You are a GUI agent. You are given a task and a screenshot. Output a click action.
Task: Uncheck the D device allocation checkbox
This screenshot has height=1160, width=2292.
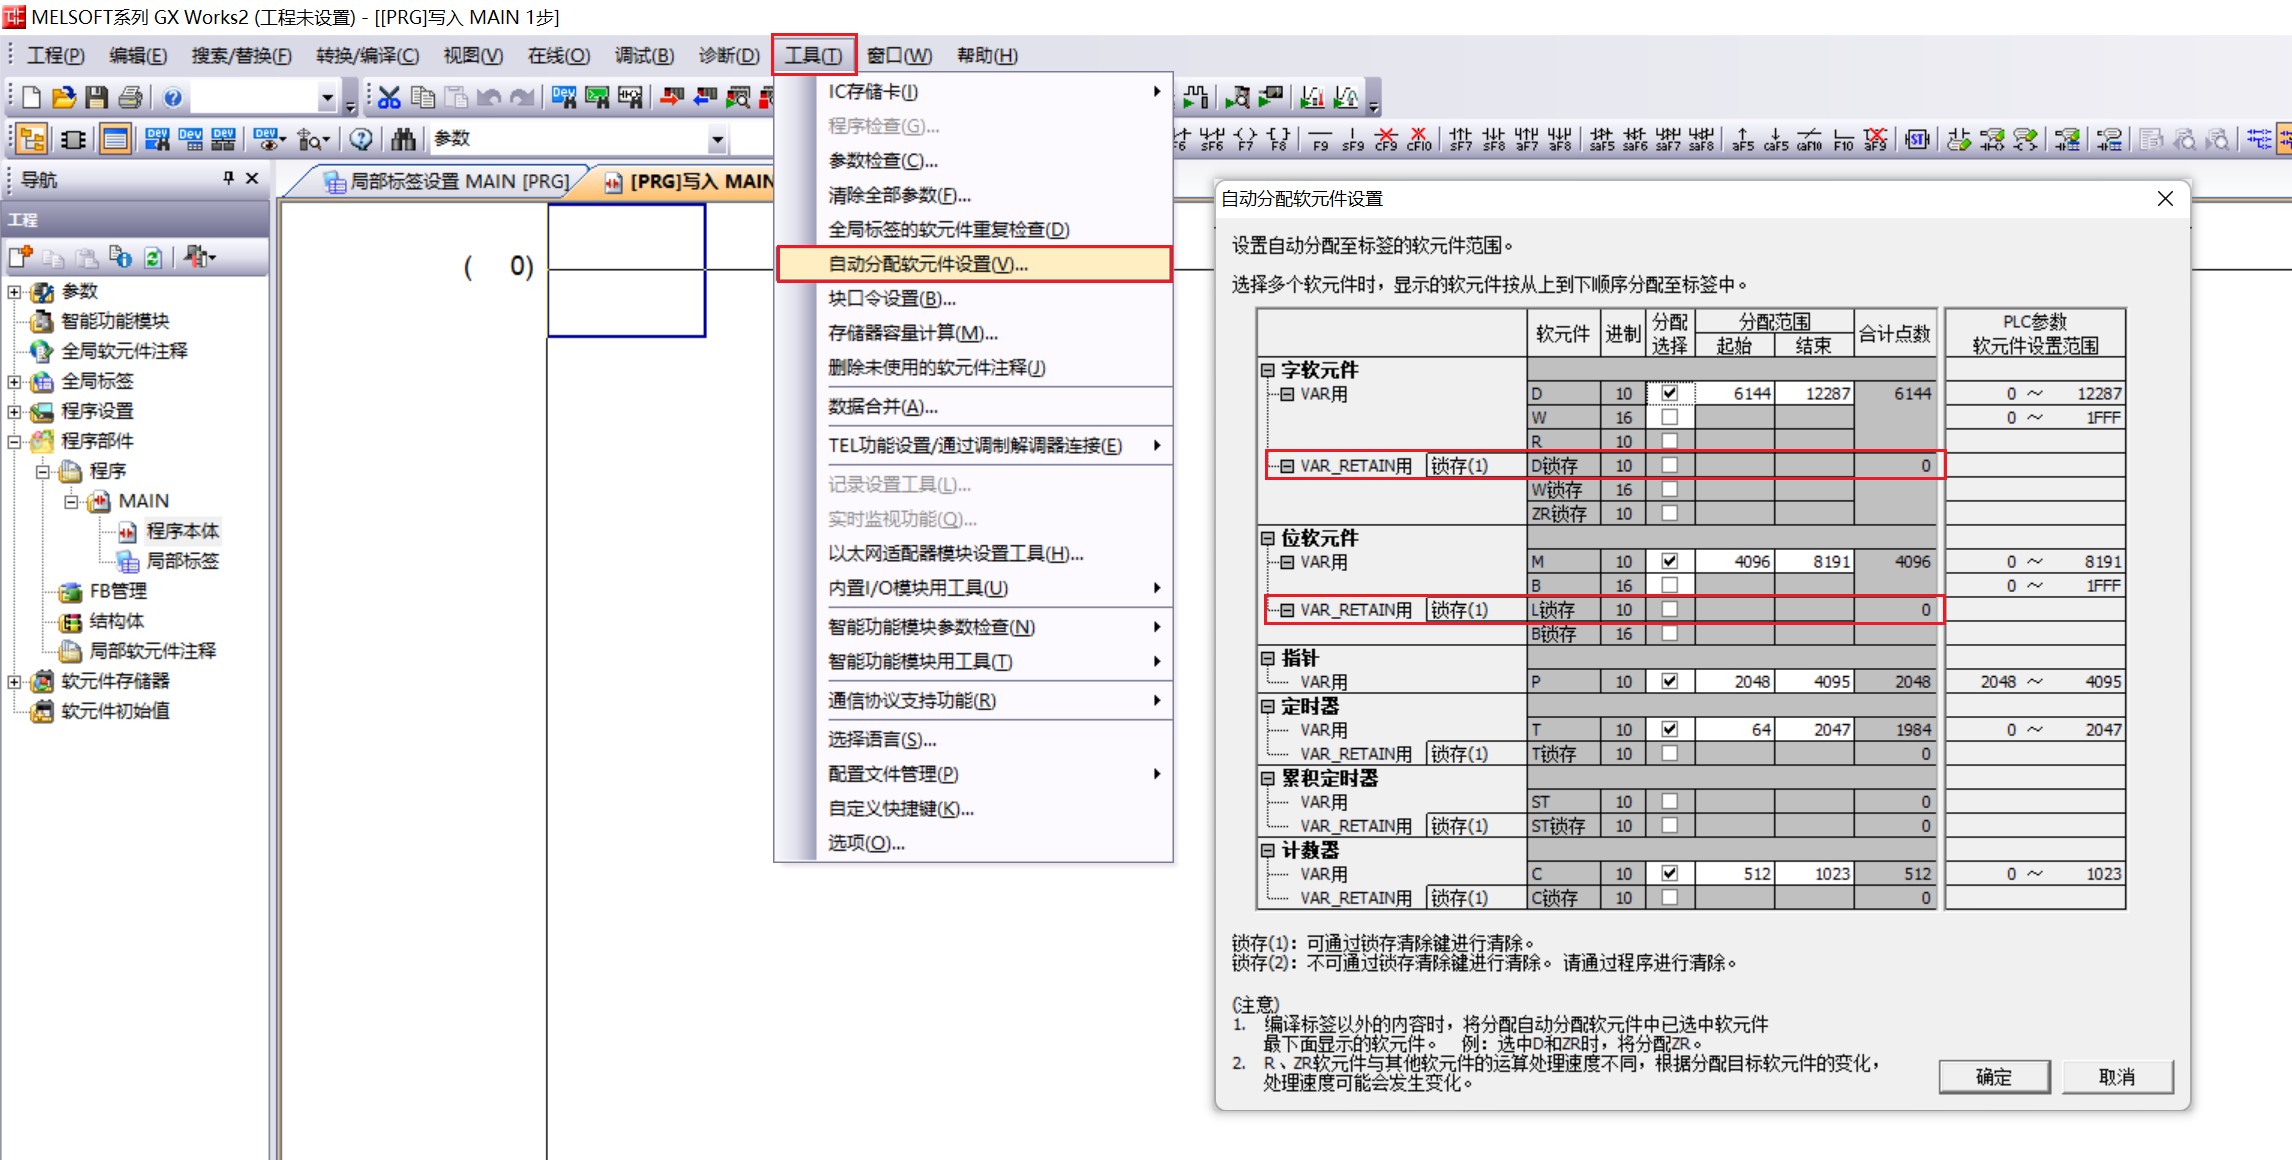pos(1669,393)
